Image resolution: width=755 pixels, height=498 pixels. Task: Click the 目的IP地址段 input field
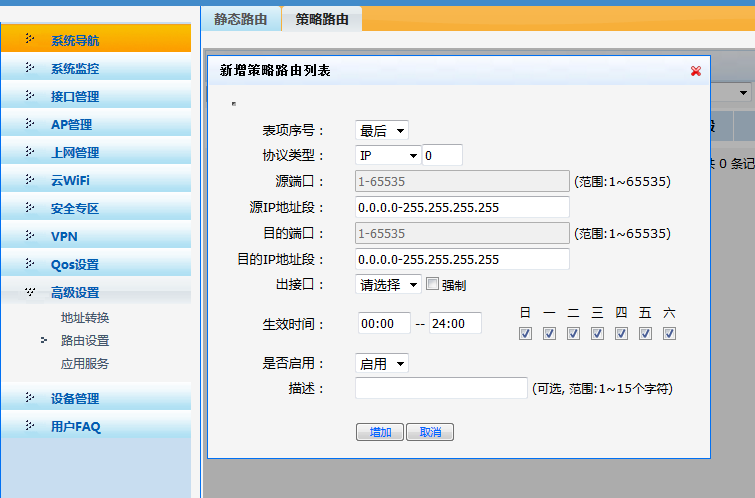point(462,259)
